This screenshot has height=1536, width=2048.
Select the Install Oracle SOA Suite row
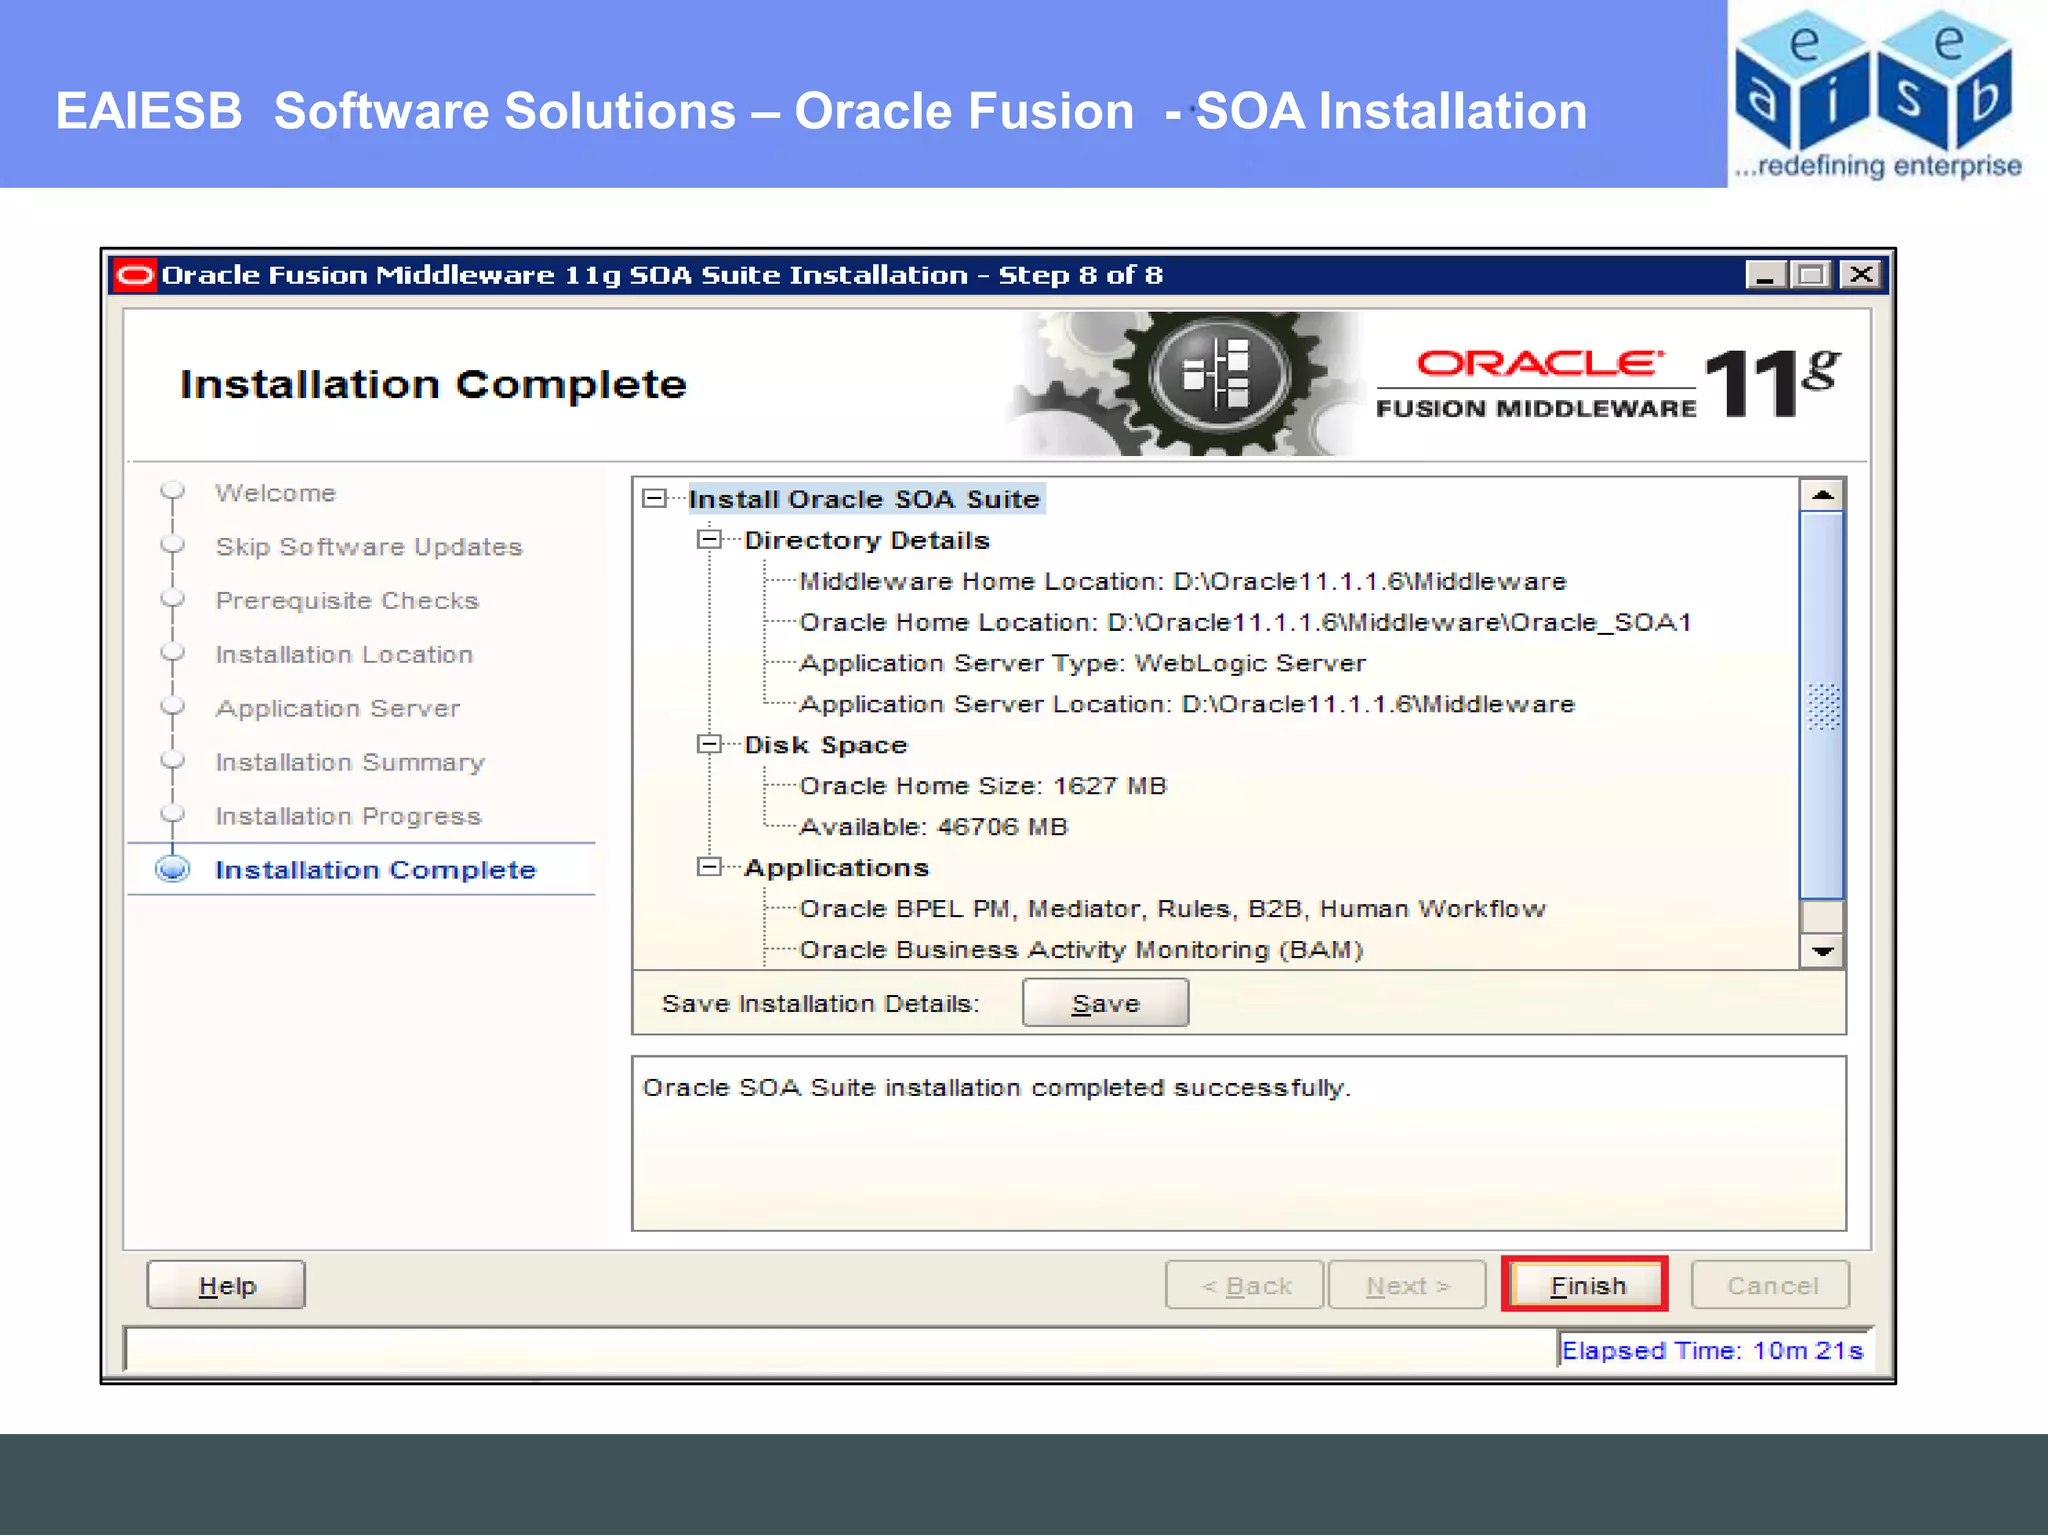coord(865,499)
